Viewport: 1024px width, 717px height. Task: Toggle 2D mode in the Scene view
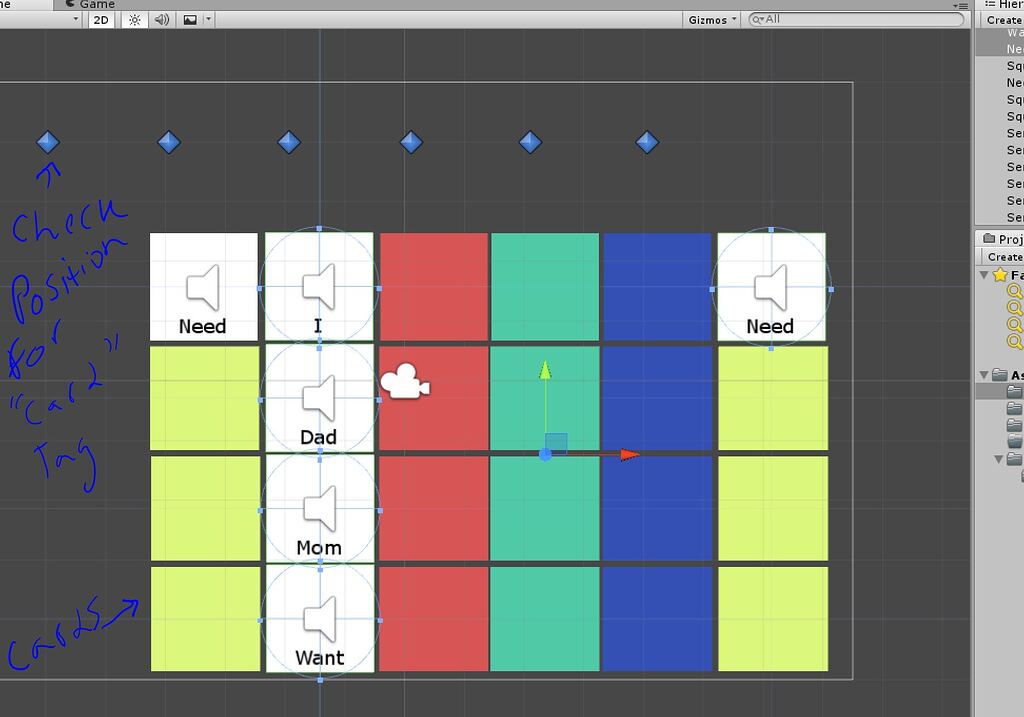click(100, 19)
